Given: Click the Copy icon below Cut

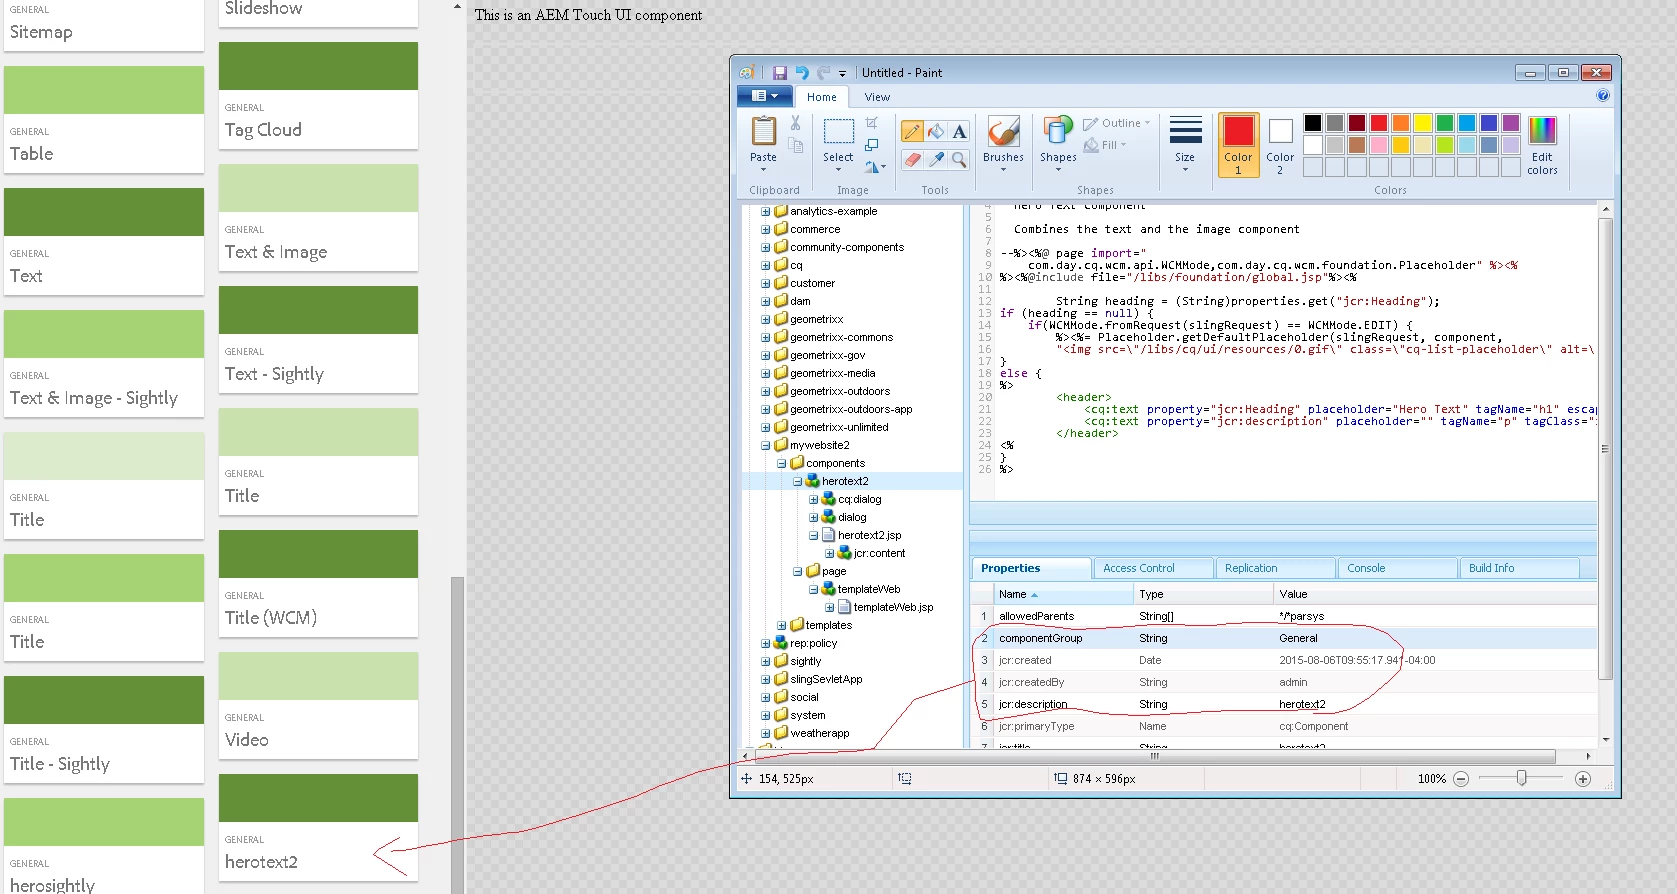Looking at the screenshot, I should pyautogui.click(x=795, y=146).
